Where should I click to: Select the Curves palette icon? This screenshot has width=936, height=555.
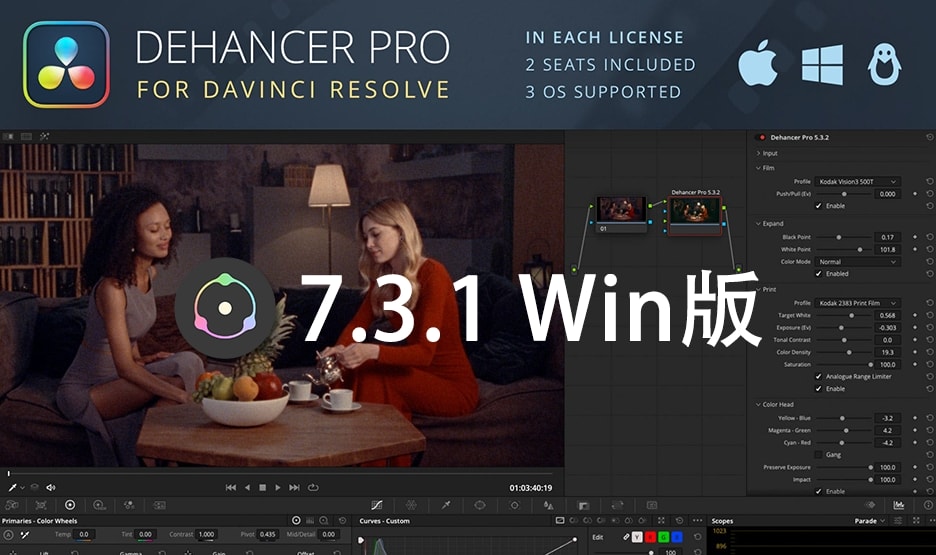click(x=377, y=505)
